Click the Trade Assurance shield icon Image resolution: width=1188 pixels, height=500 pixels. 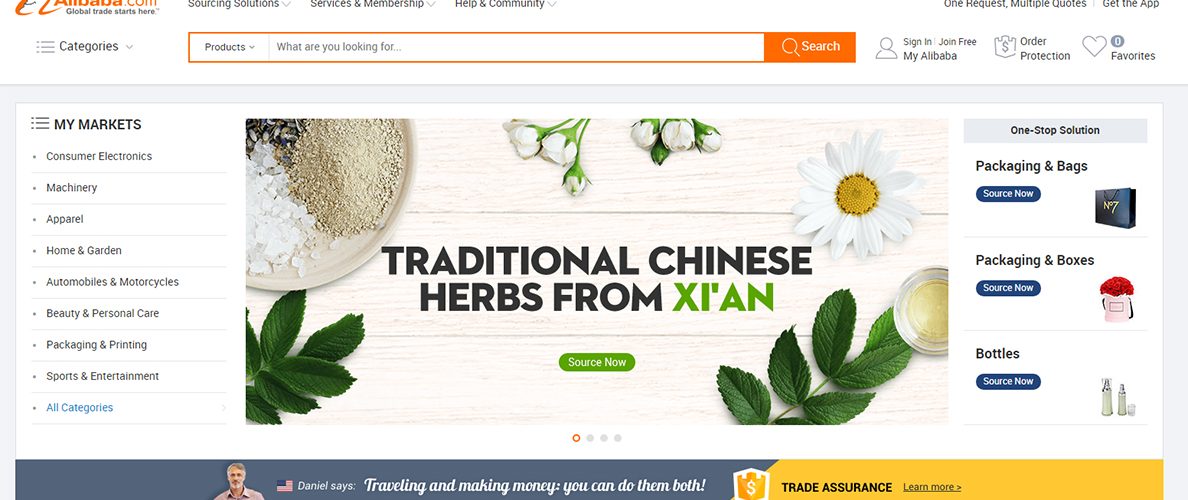(751, 485)
